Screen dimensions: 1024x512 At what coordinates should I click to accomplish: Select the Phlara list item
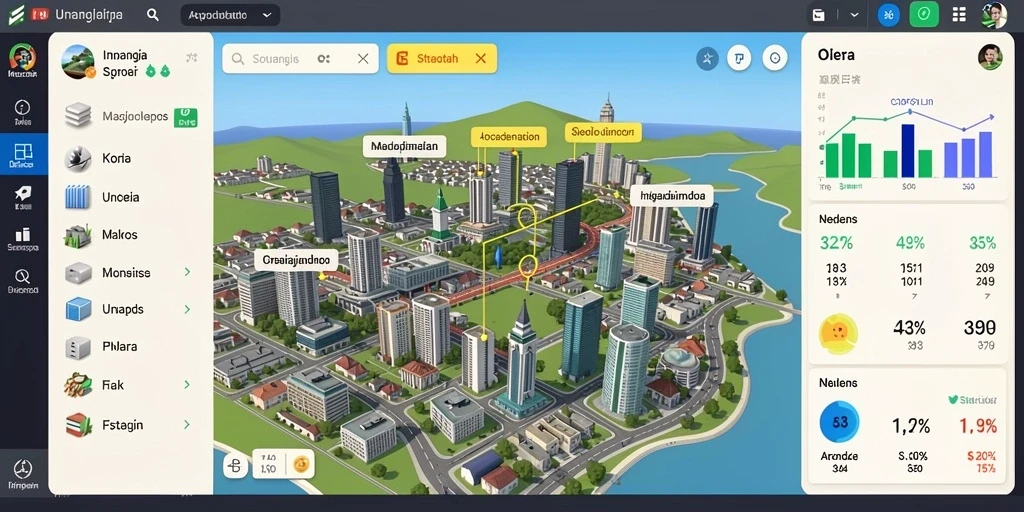click(131, 346)
